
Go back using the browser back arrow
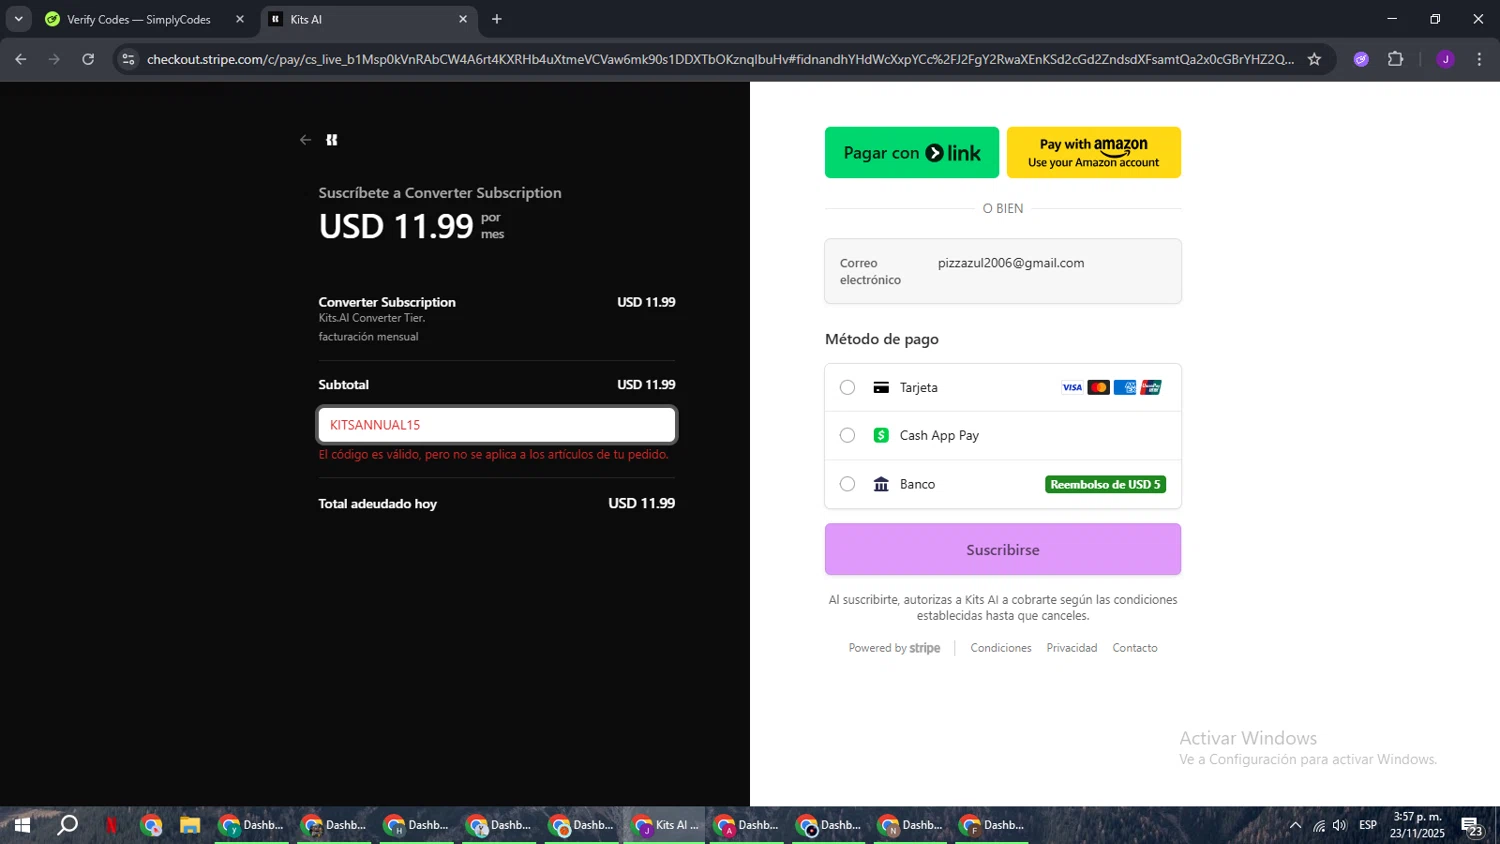click(x=21, y=59)
